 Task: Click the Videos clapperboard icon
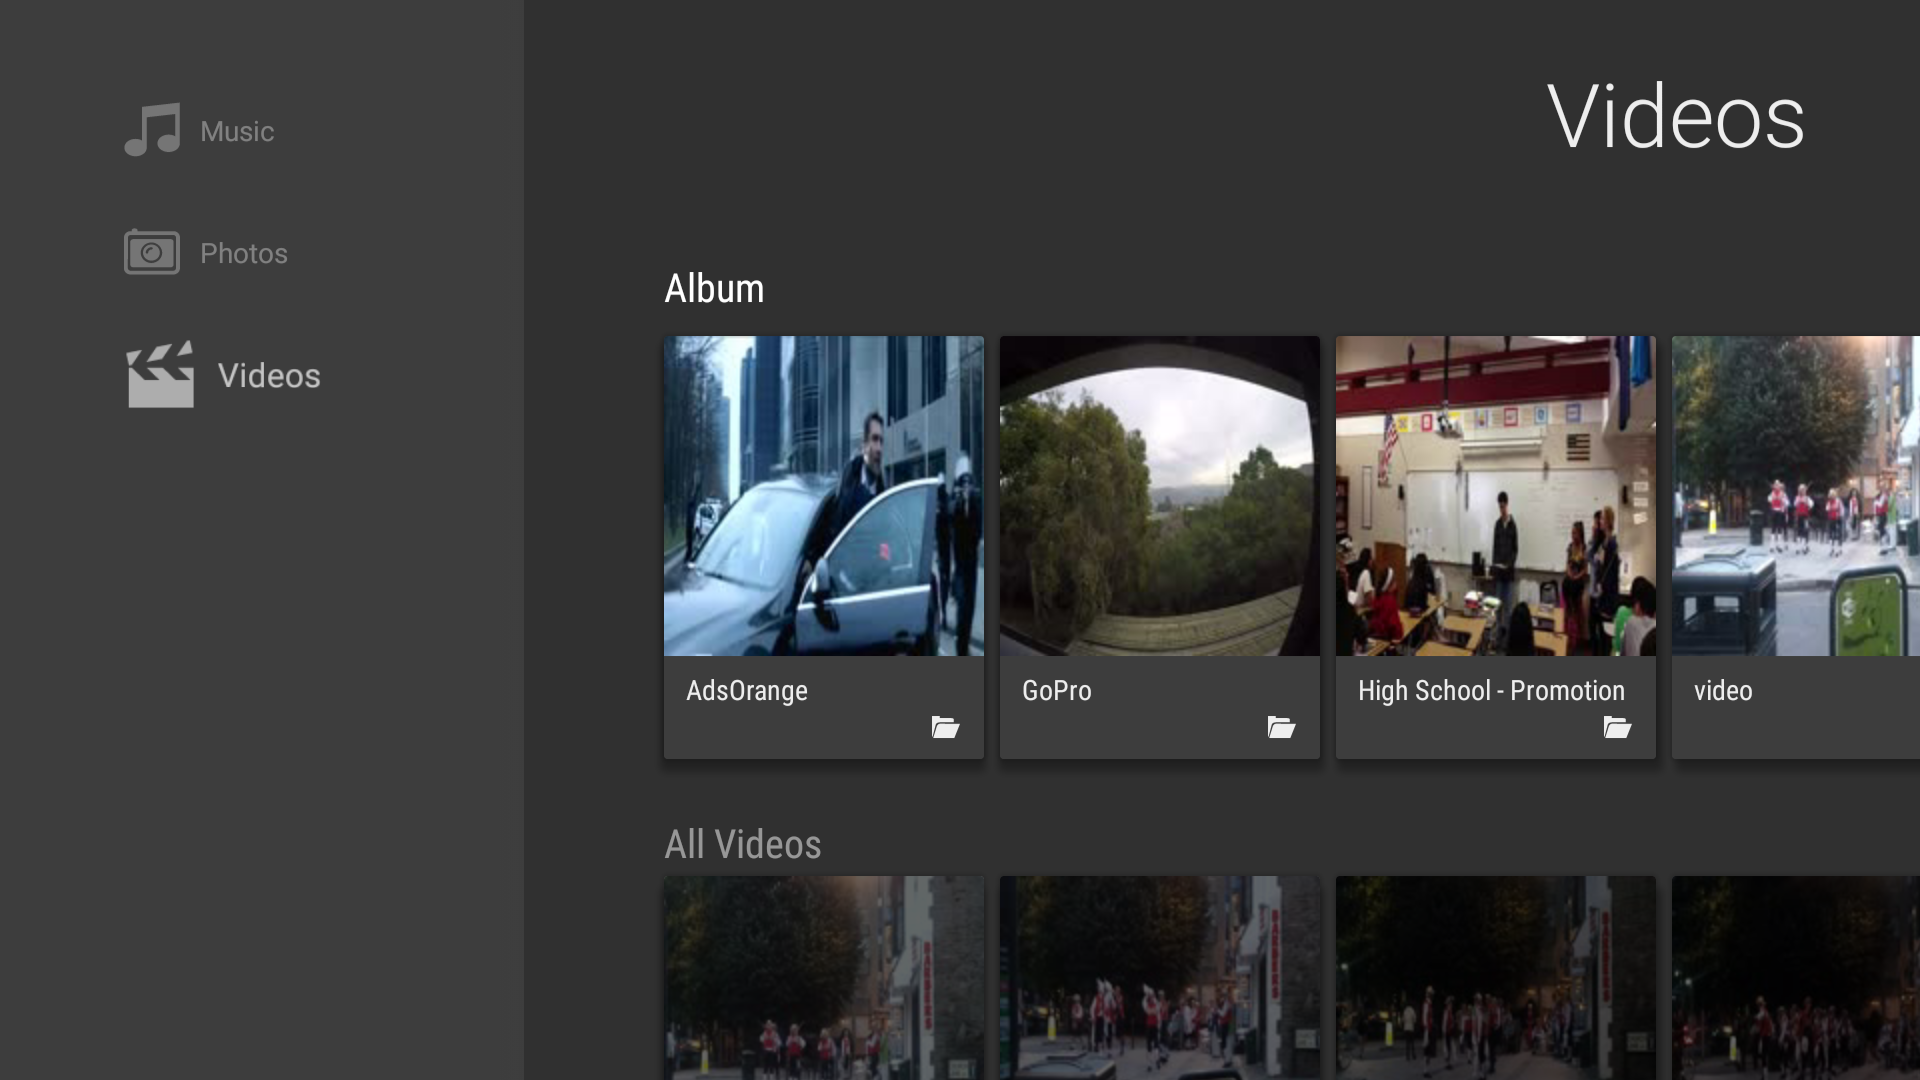coord(160,375)
